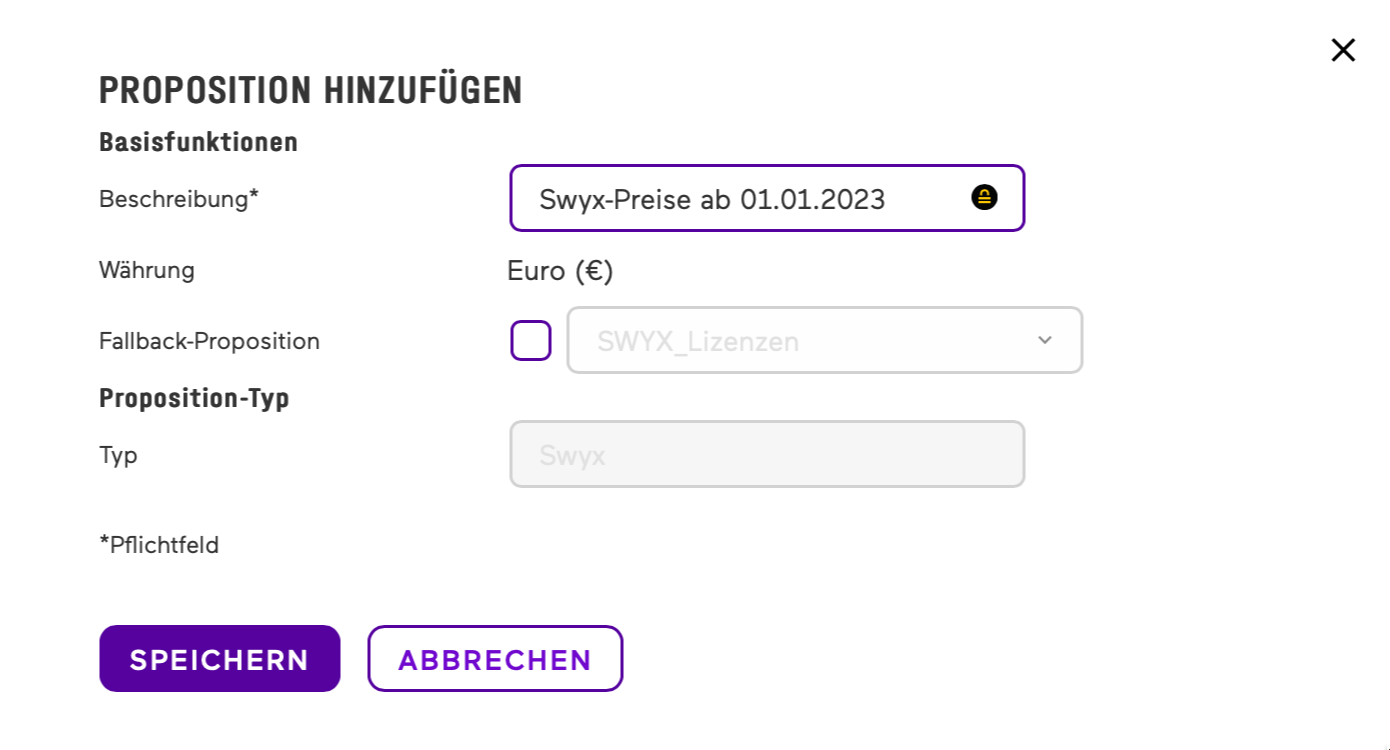Click the password manager icon in Beschreibung field
This screenshot has width=1390, height=750.
coord(984,198)
